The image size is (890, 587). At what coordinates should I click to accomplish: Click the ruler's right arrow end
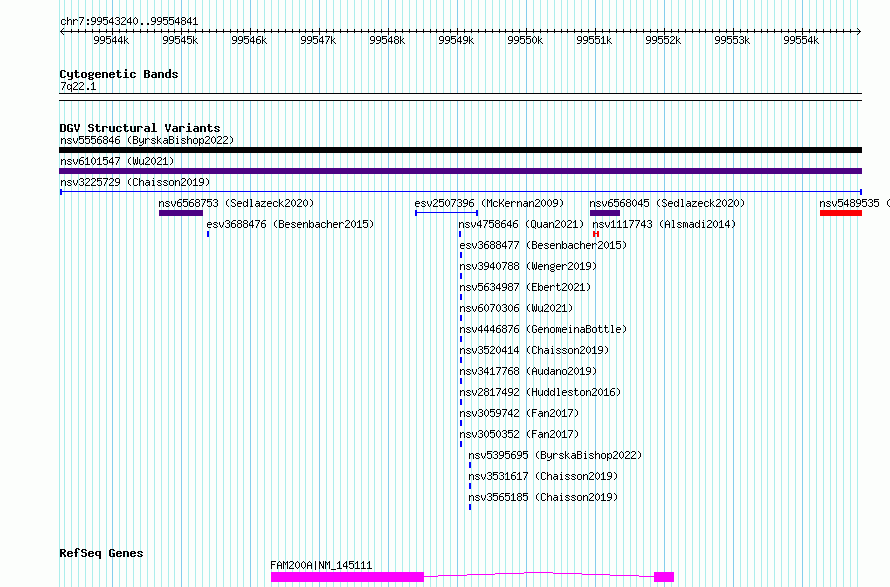click(x=859, y=32)
